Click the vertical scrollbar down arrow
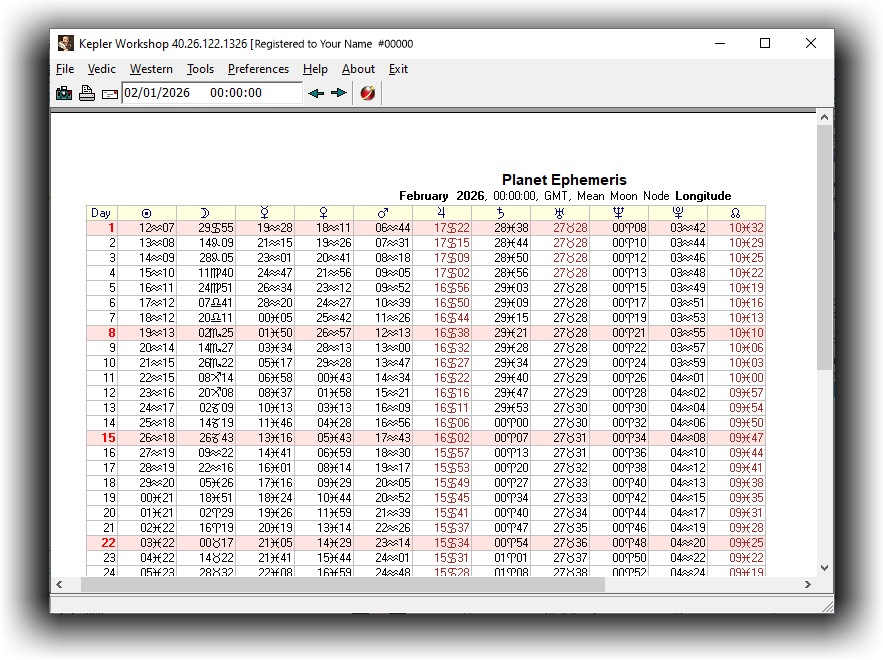The width and height of the screenshot is (883, 660). [x=825, y=568]
